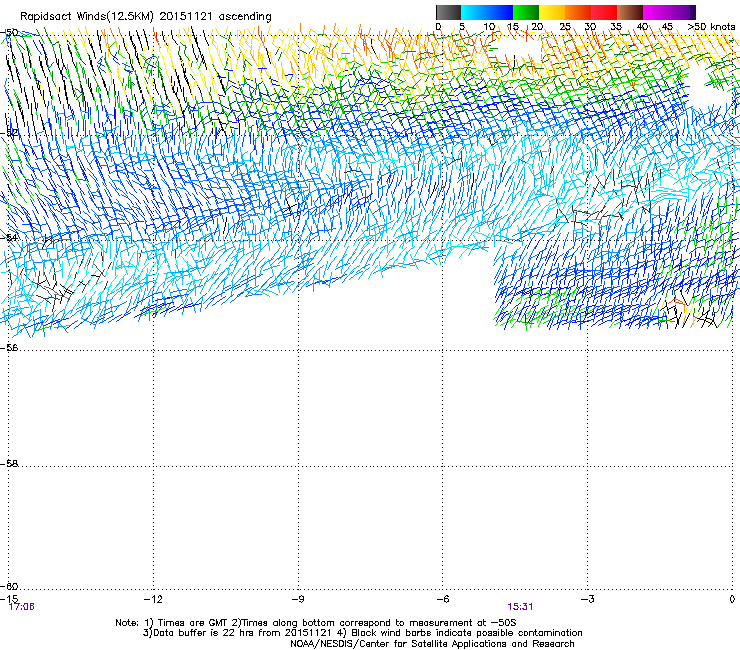This screenshot has height=650, width=740.
Task: Click the purple 17:06 pass time
Action: click(x=22, y=607)
